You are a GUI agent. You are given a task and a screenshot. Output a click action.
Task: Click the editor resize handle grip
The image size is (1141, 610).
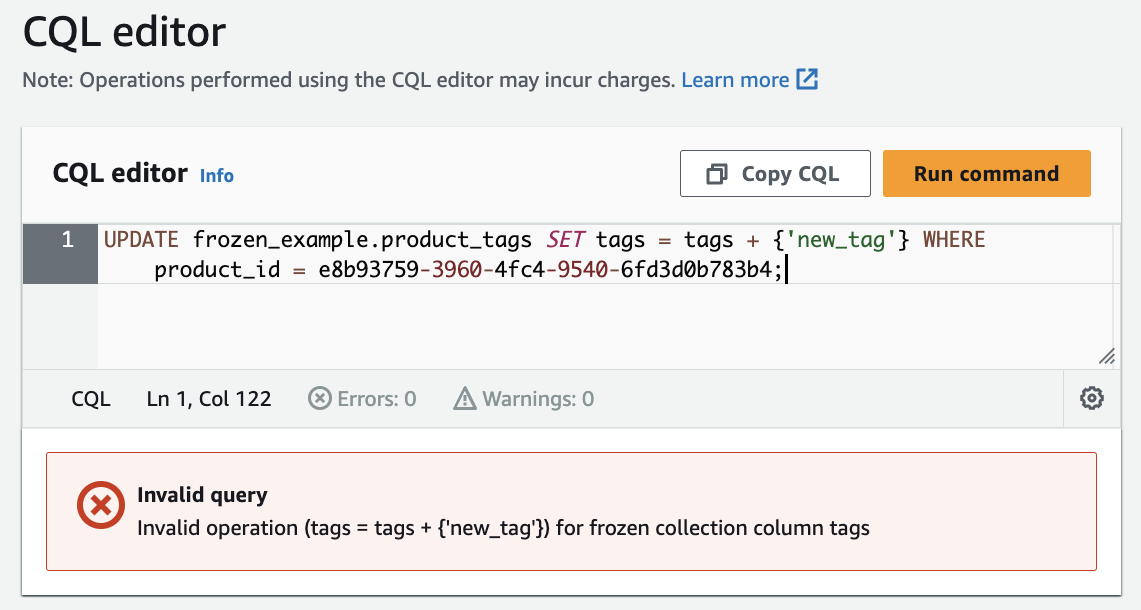point(1106,357)
